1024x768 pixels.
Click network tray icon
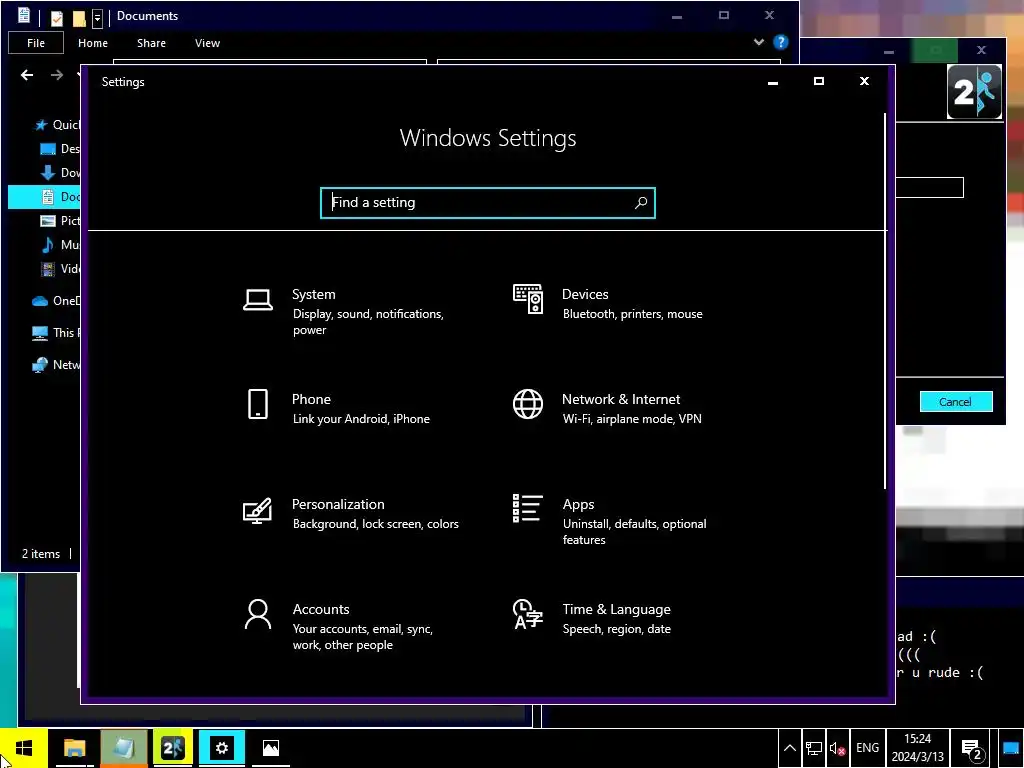[x=814, y=748]
